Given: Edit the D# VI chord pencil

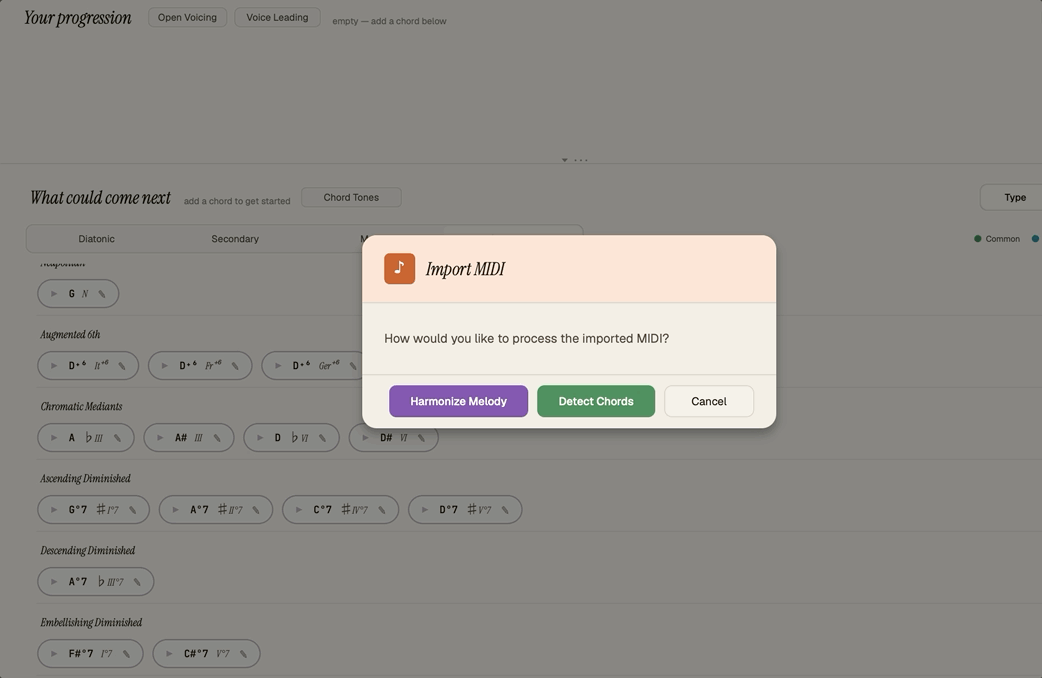Looking at the screenshot, I should pyautogui.click(x=421, y=437).
